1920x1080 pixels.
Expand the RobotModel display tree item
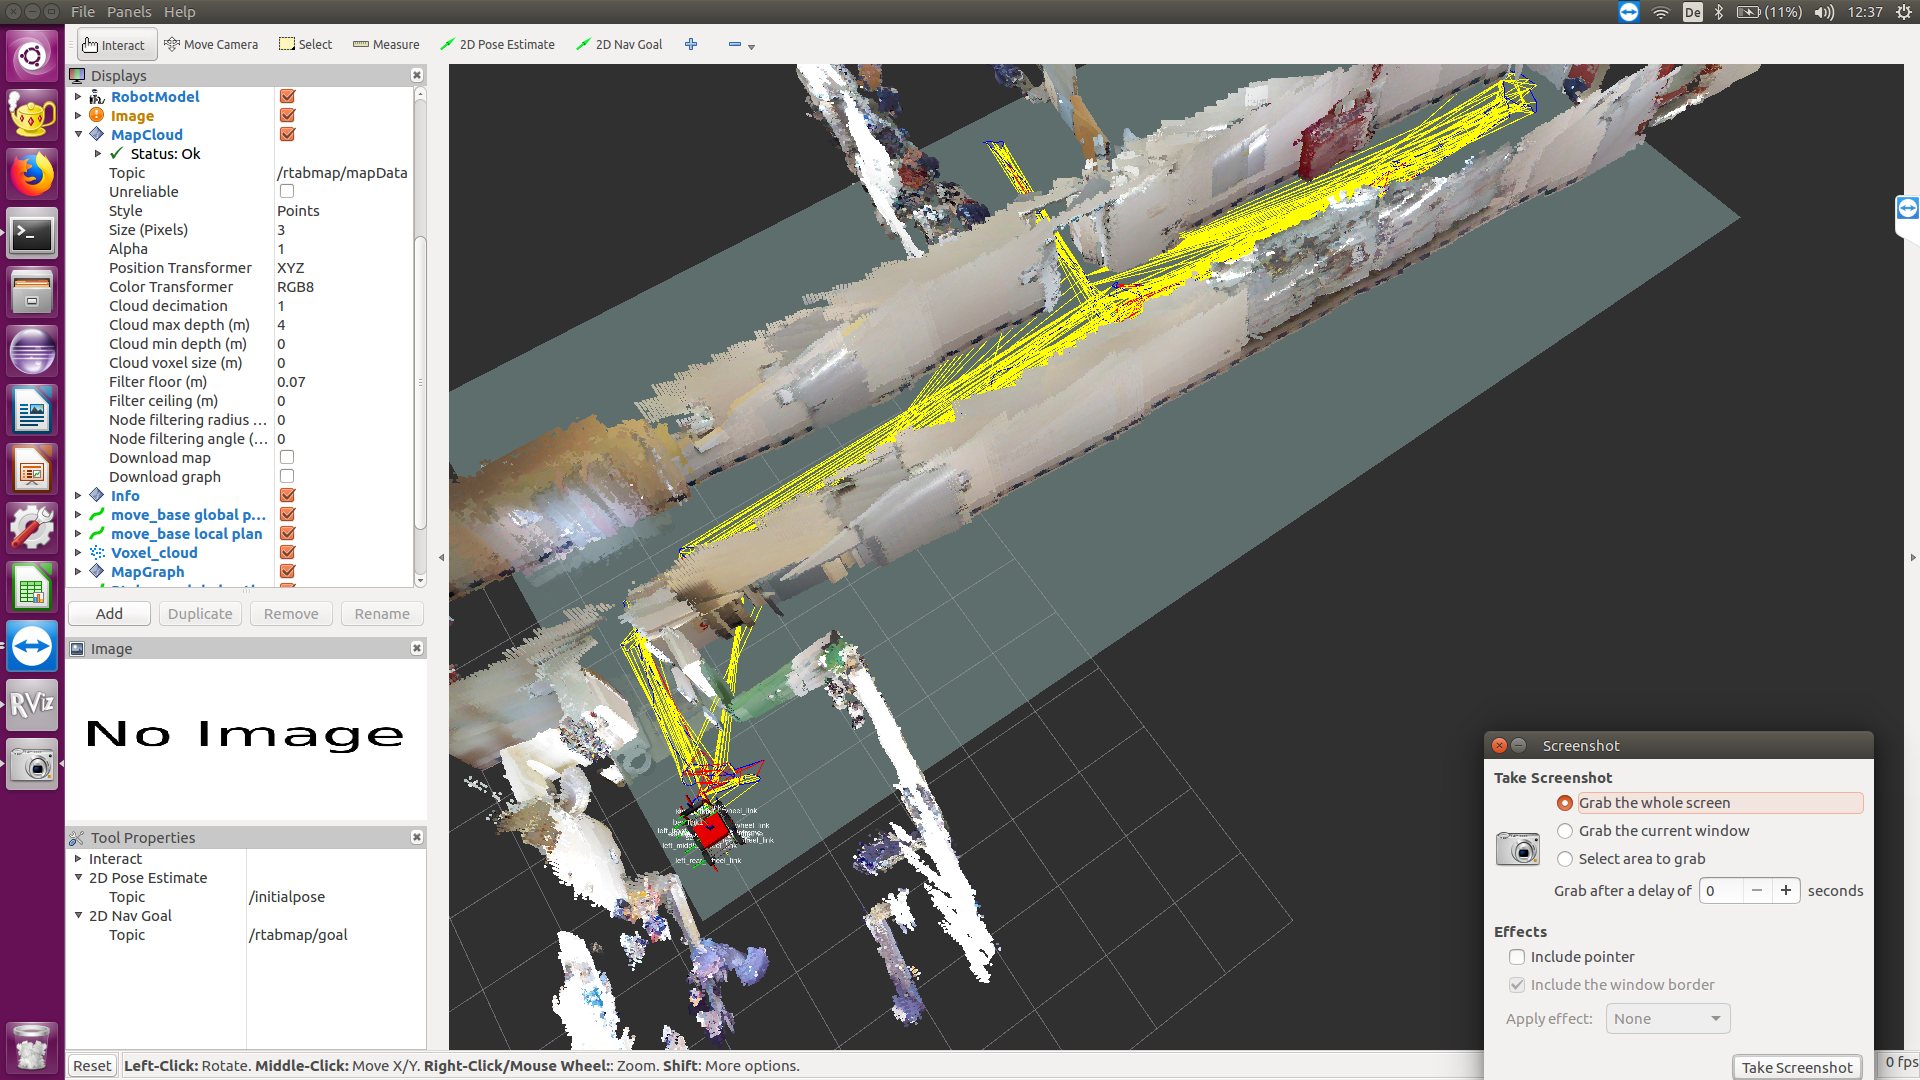pyautogui.click(x=78, y=97)
